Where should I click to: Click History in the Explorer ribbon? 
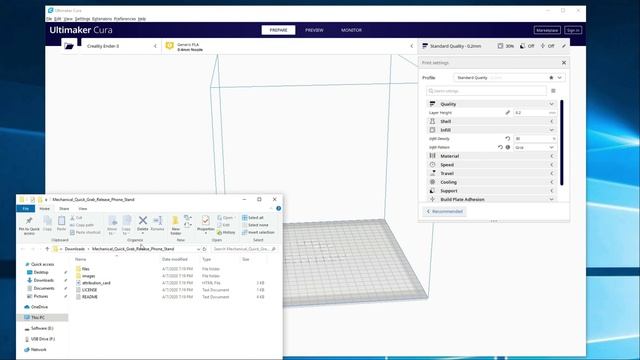tap(226, 233)
